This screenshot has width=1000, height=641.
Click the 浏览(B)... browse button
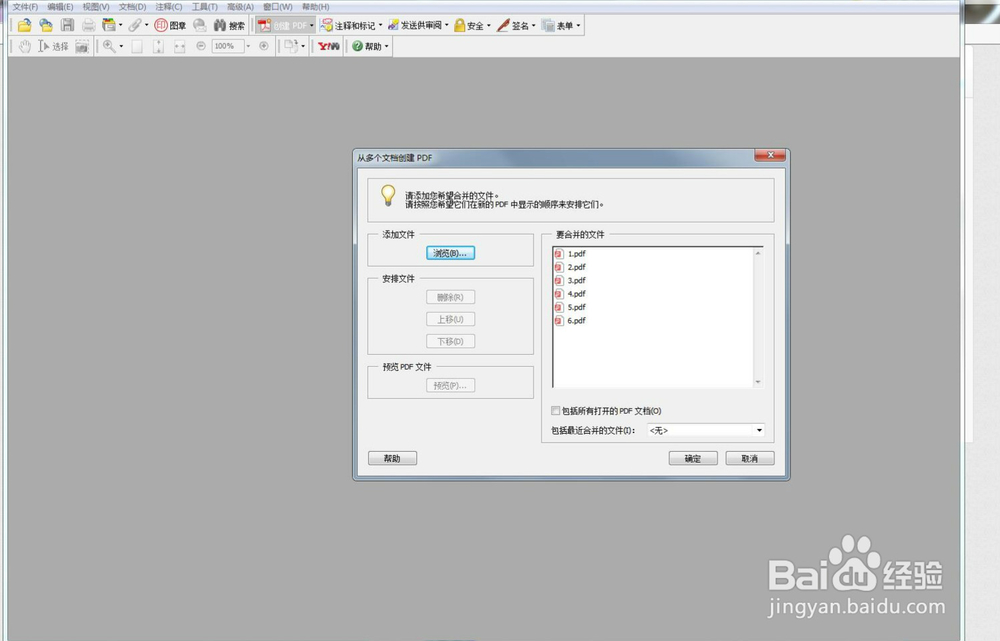point(450,253)
